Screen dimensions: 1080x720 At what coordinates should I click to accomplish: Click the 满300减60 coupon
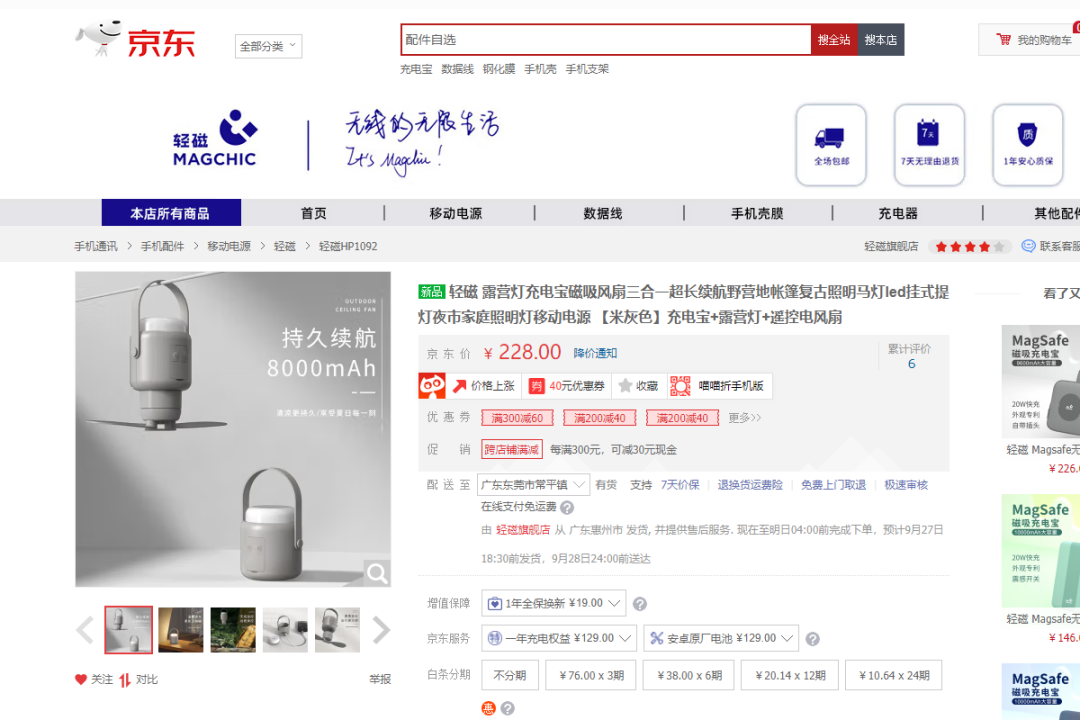click(x=517, y=418)
